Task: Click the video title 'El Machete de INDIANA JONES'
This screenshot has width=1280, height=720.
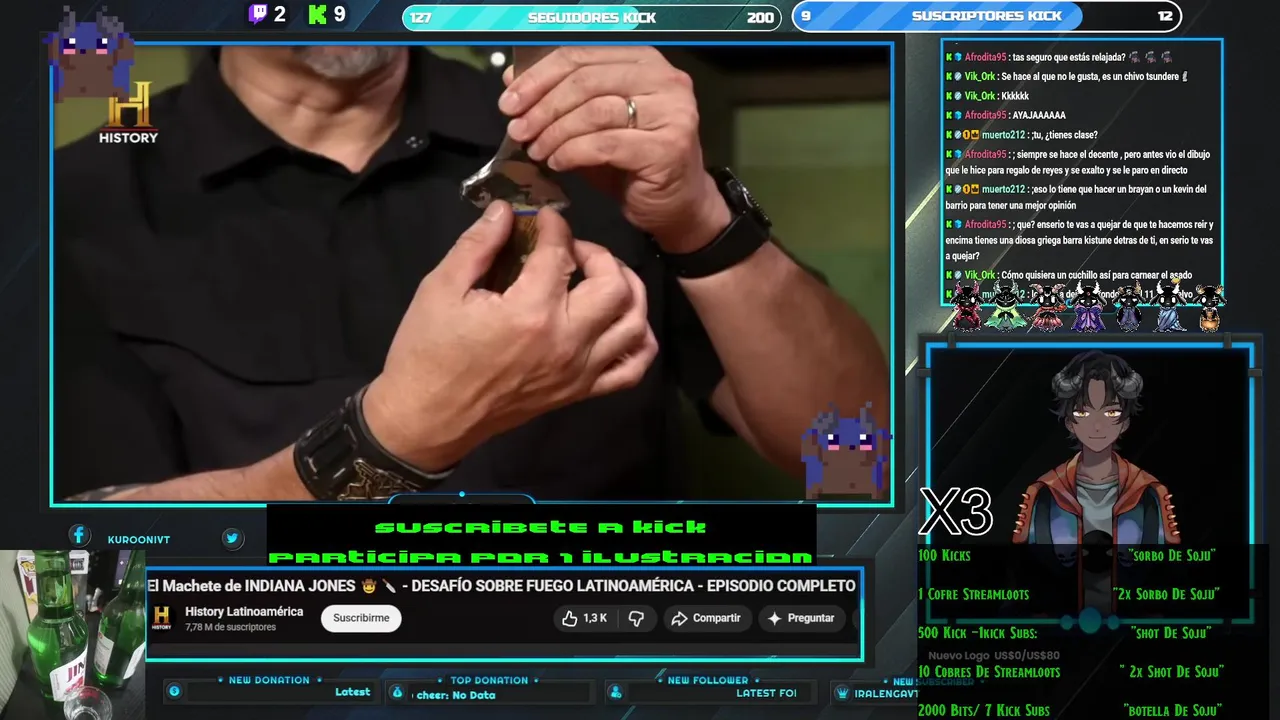Action: tap(501, 585)
